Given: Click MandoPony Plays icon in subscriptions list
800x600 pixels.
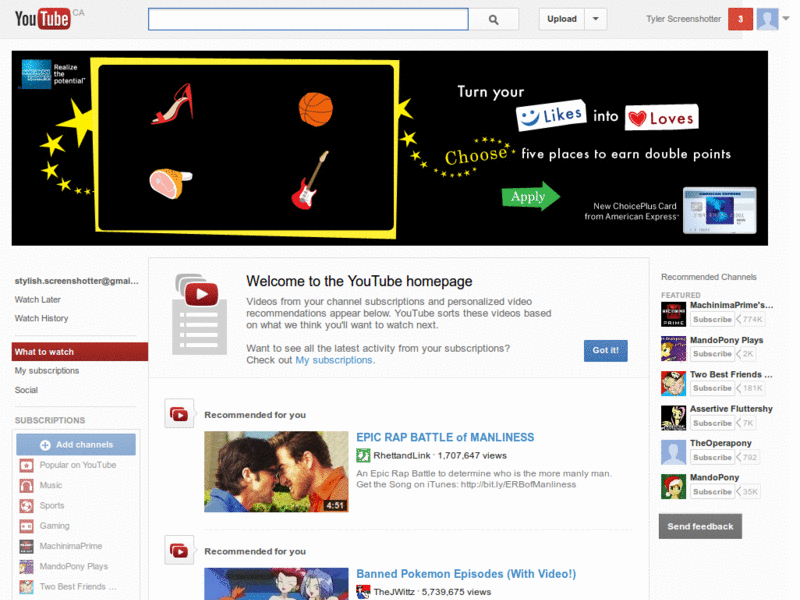Looking at the screenshot, I should [27, 567].
